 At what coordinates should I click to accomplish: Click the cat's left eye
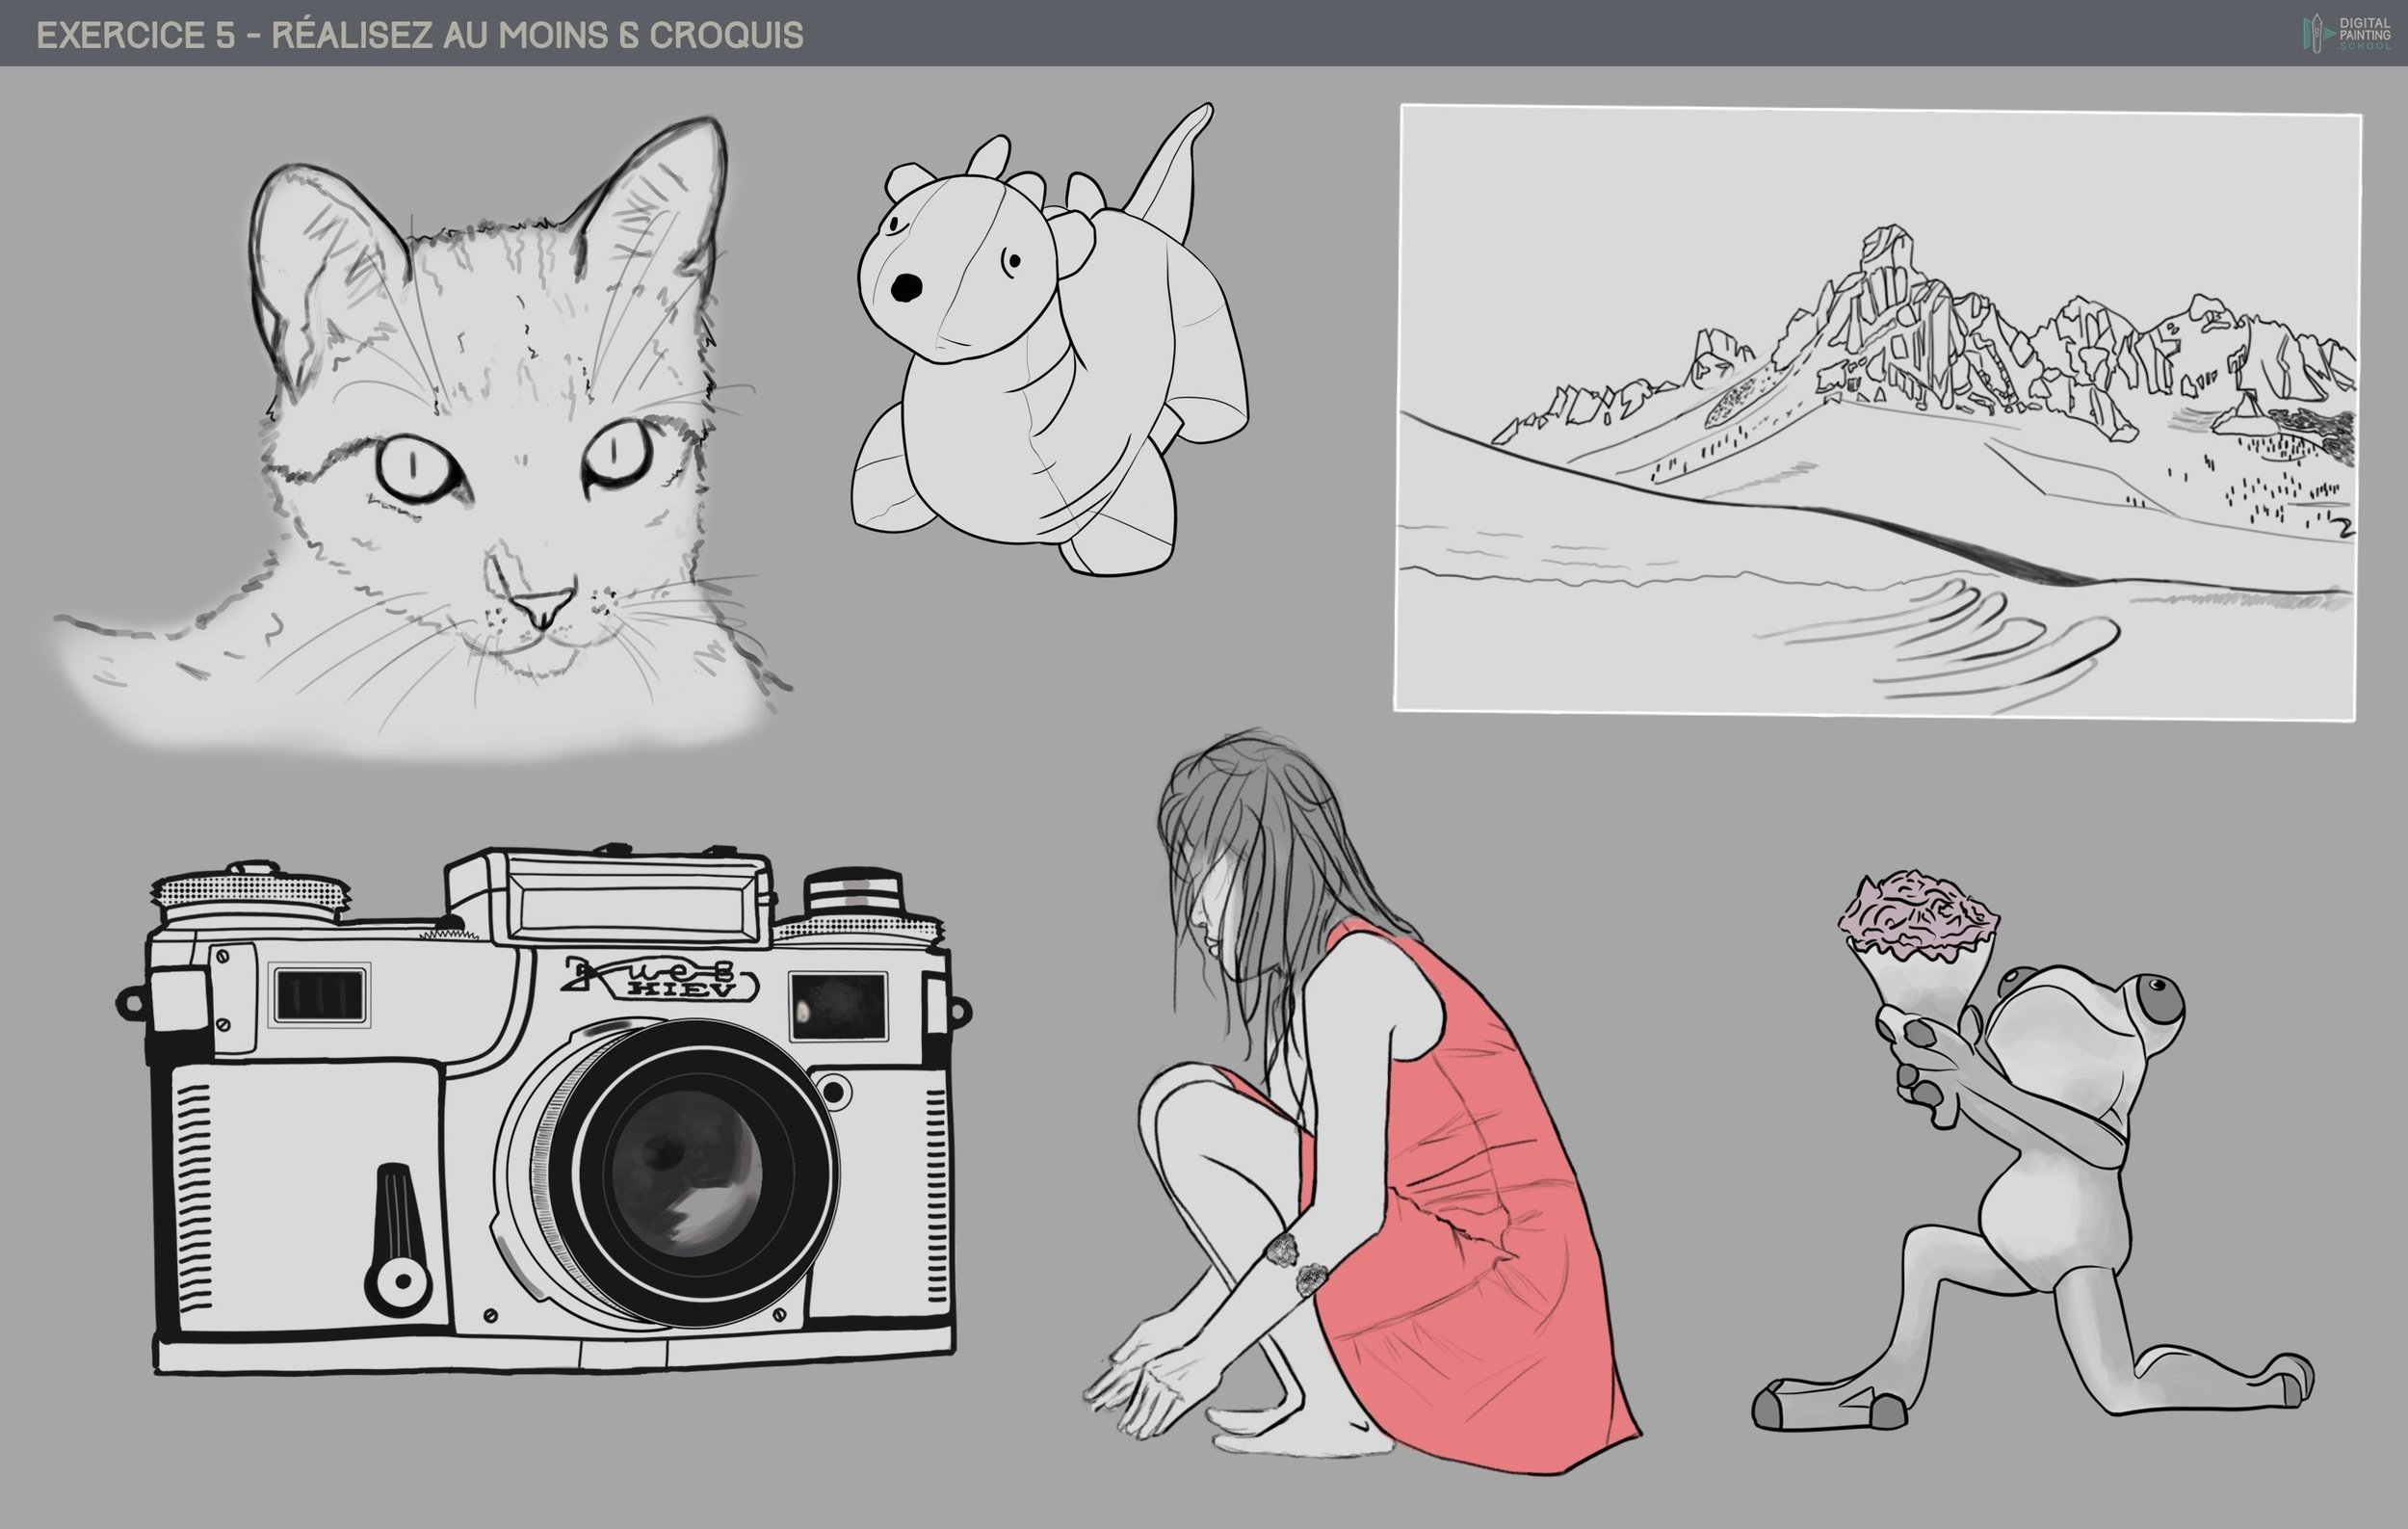(x=415, y=467)
